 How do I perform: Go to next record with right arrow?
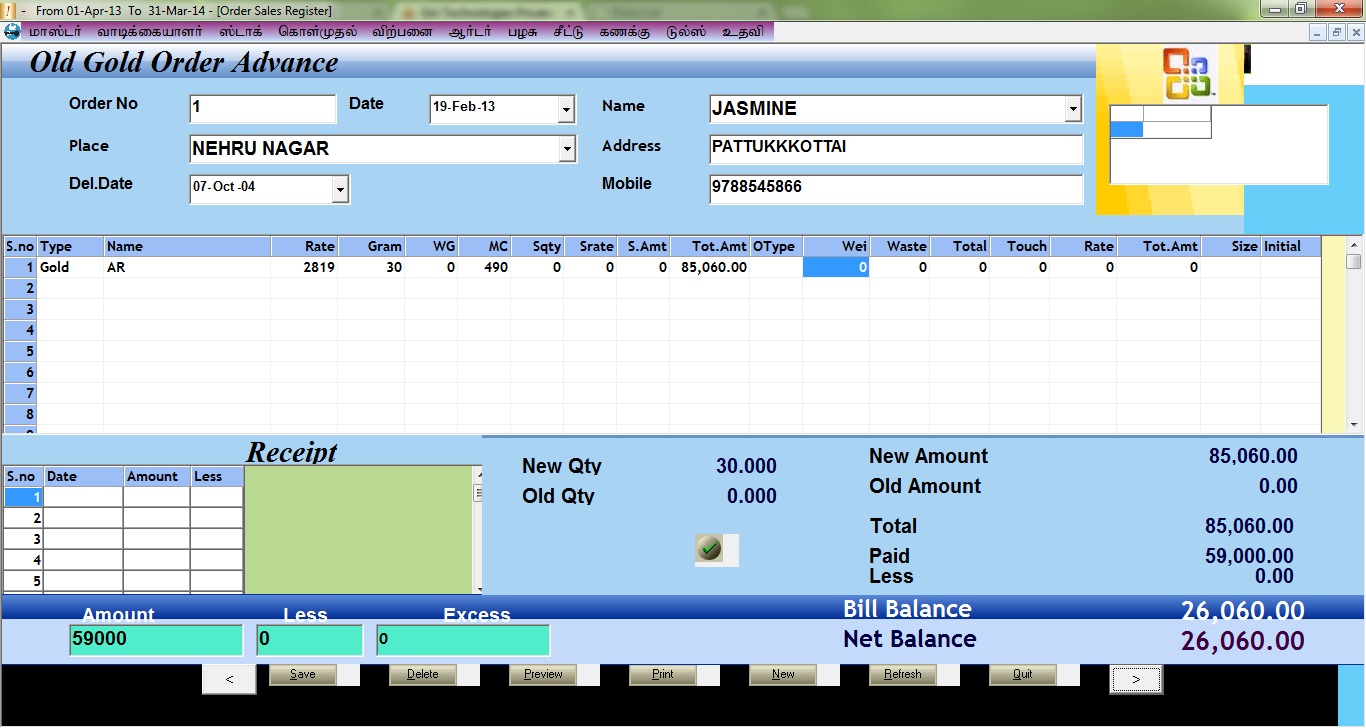[x=1135, y=679]
